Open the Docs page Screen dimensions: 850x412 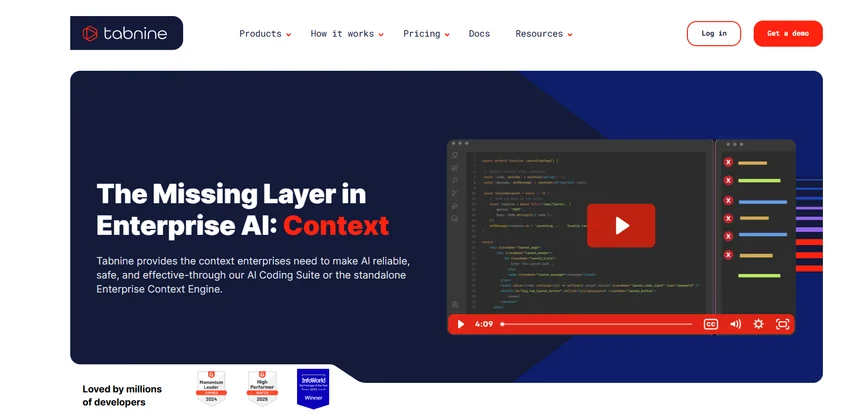(479, 34)
